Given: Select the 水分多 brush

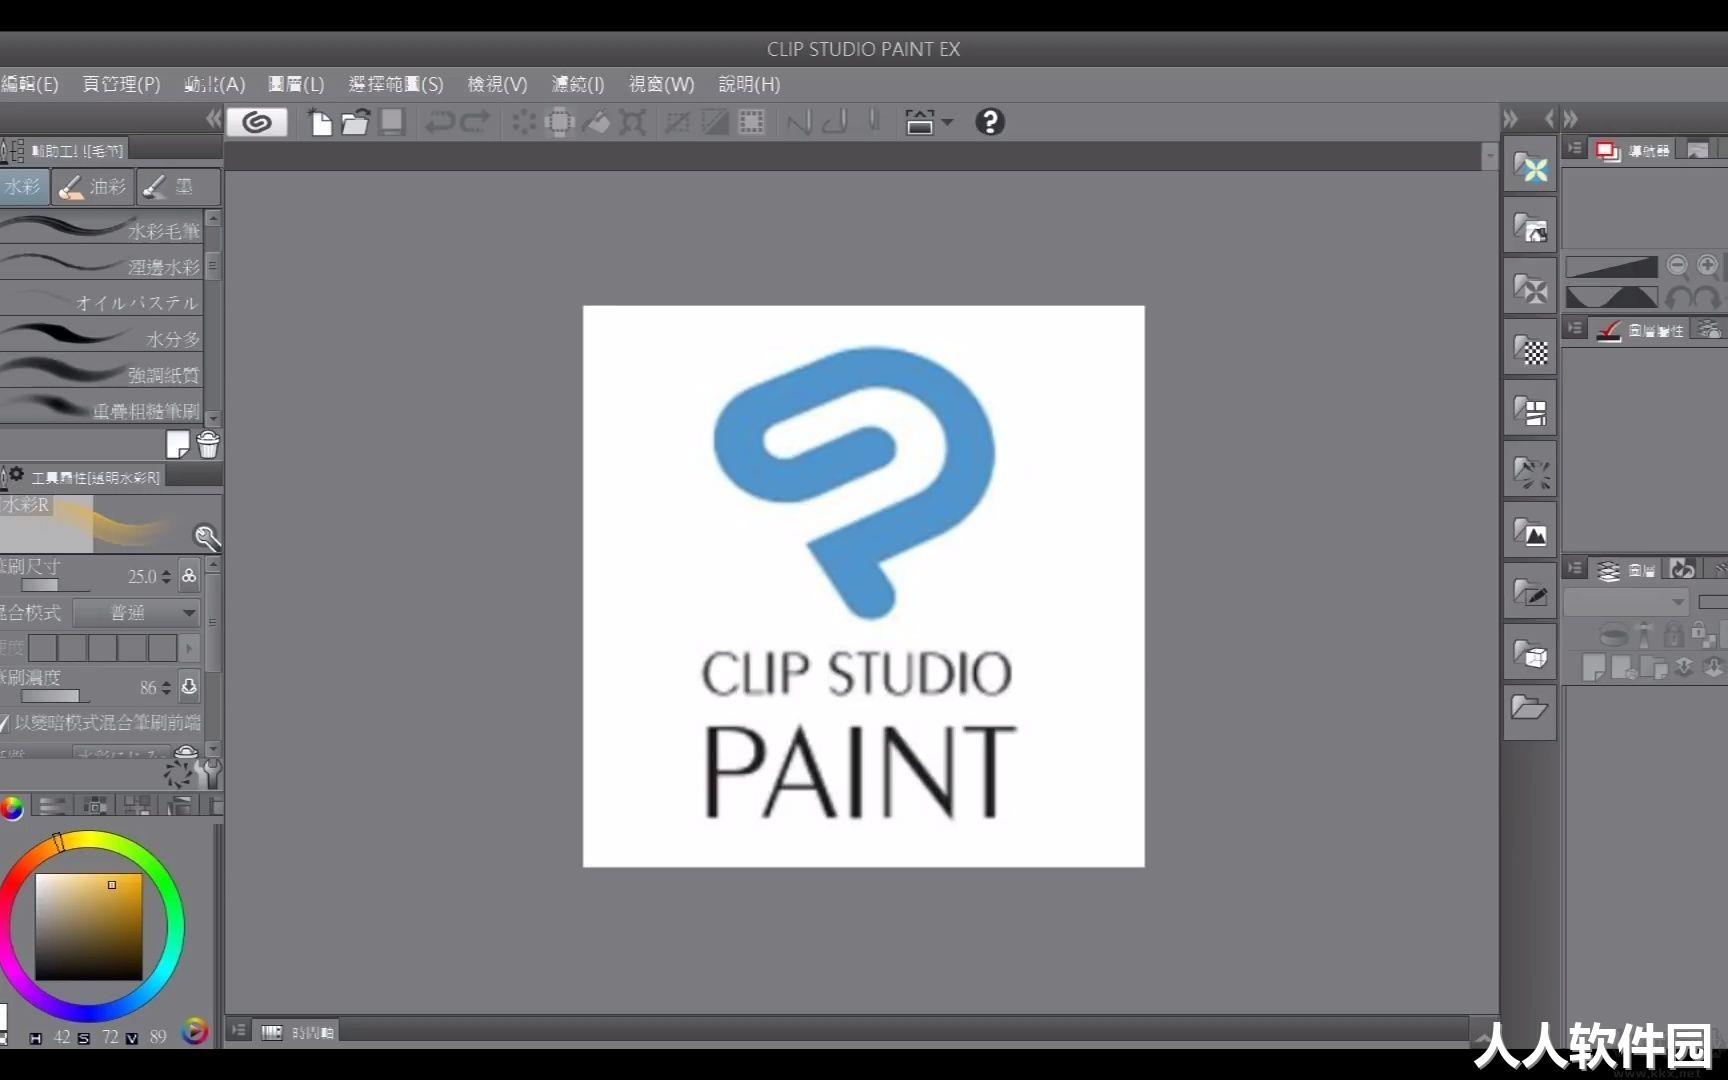Looking at the screenshot, I should [101, 337].
